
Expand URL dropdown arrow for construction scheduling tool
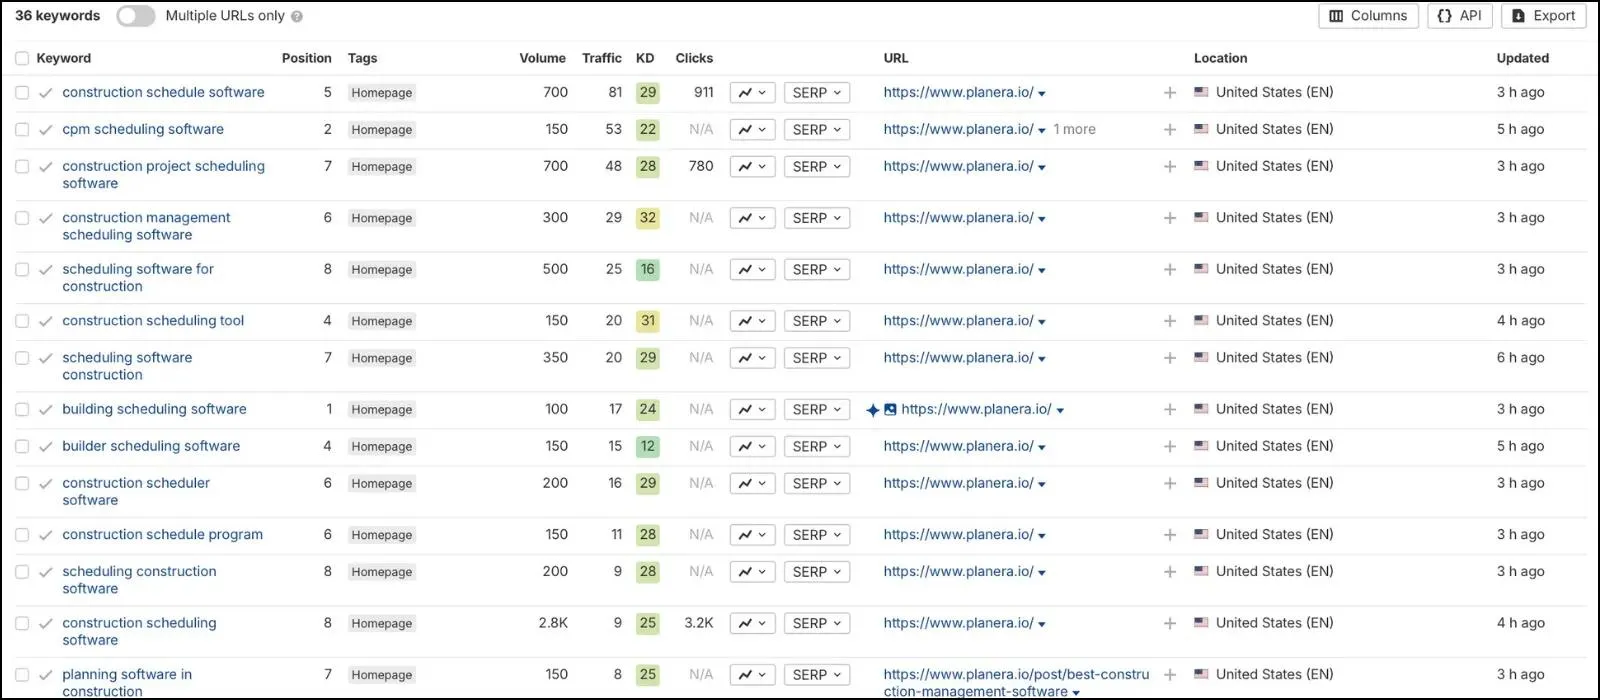[1042, 322]
